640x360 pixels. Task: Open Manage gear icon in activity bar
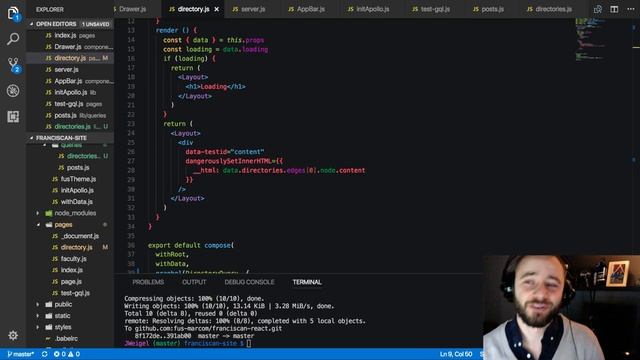click(x=13, y=335)
